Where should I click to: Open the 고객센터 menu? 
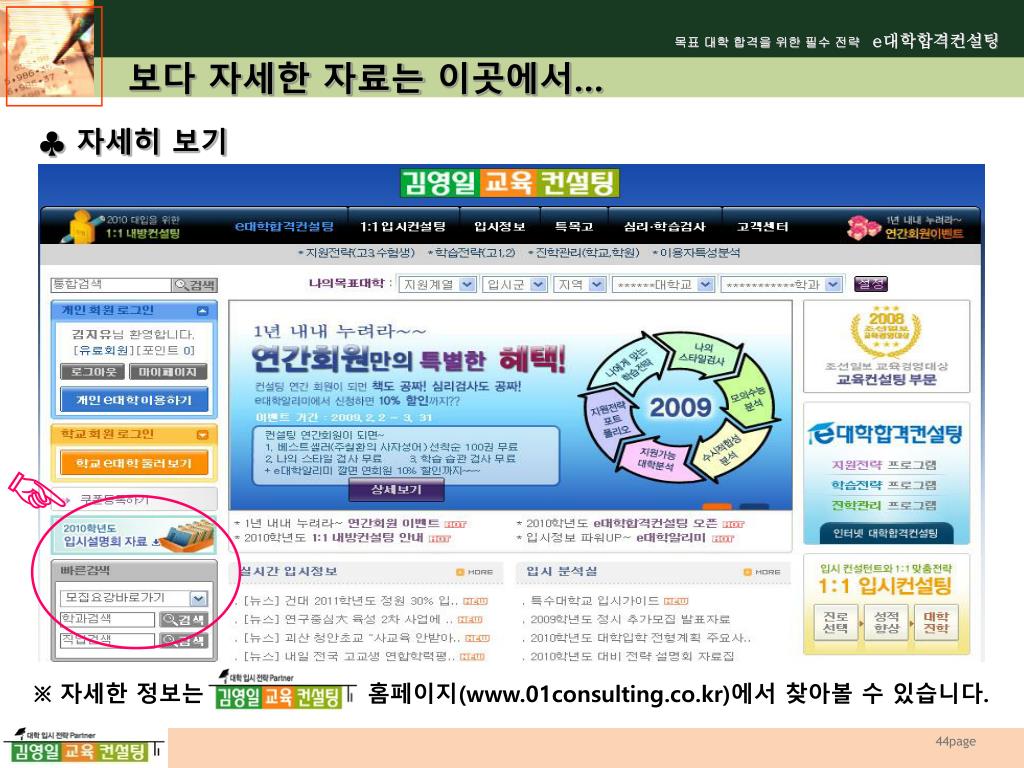(762, 227)
